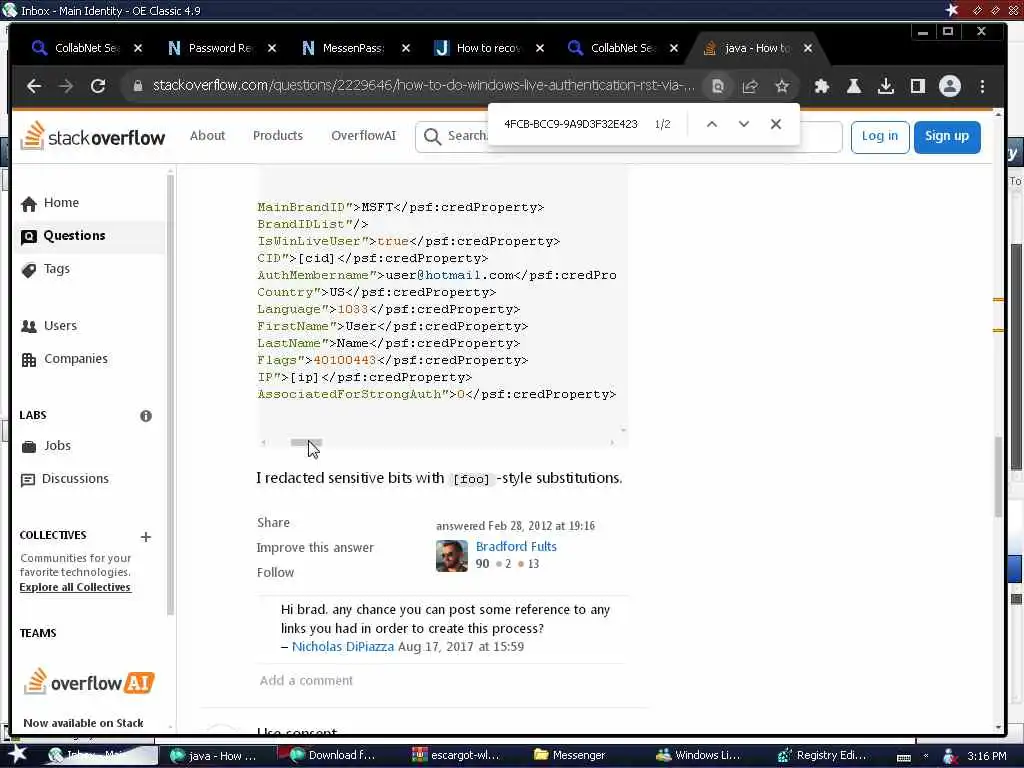Click the on-screen keyboard tray icon
This screenshot has width=1024, height=768.
[904, 757]
